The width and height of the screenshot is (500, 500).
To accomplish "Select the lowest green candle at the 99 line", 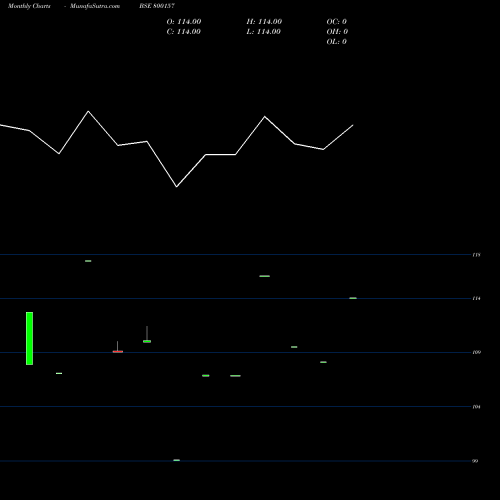I will coord(177,460).
